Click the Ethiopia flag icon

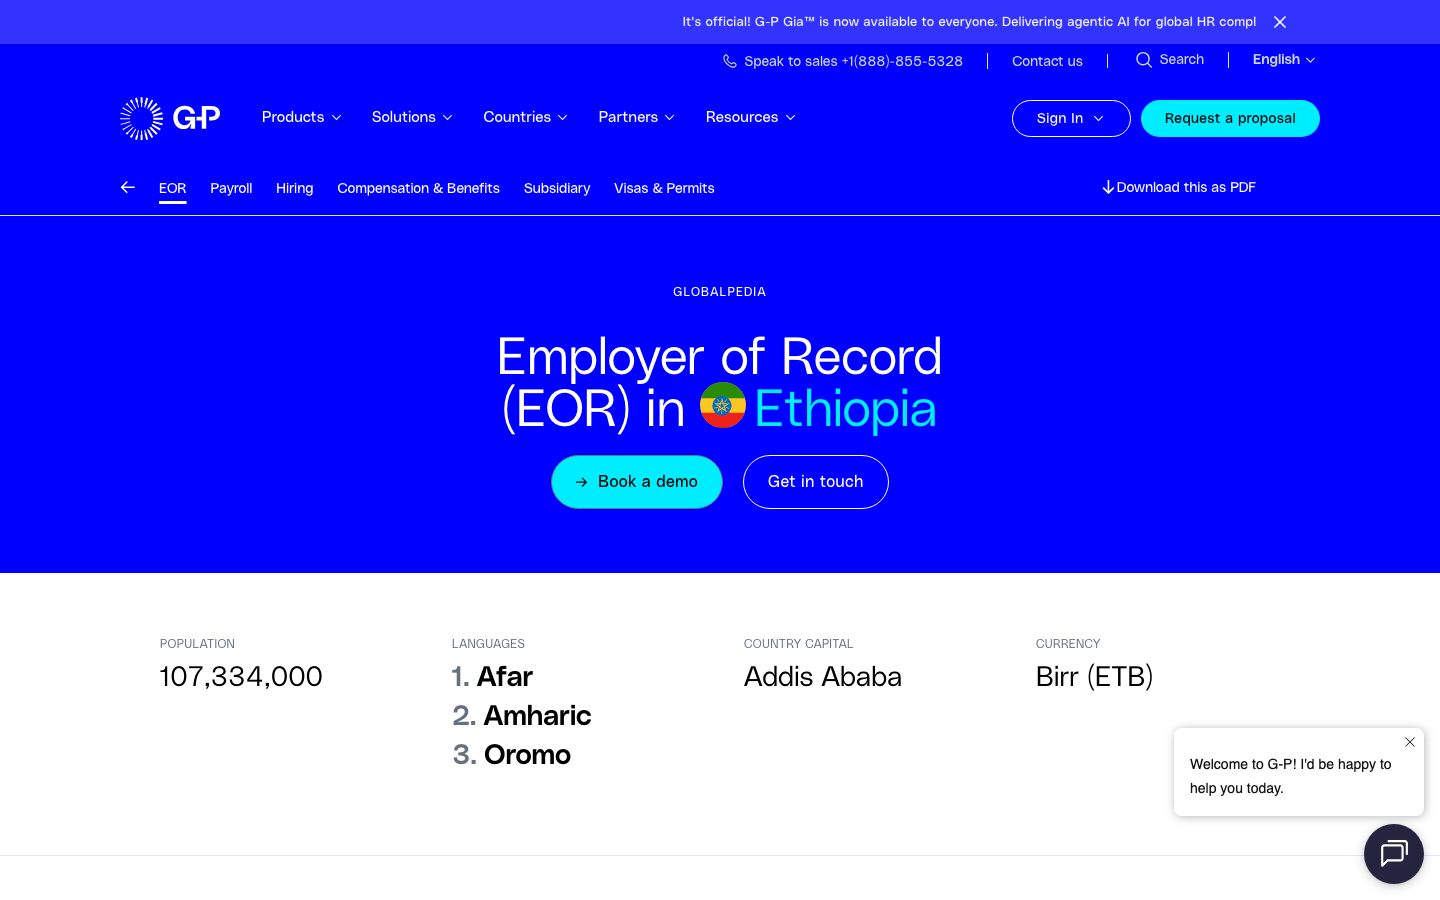point(723,405)
